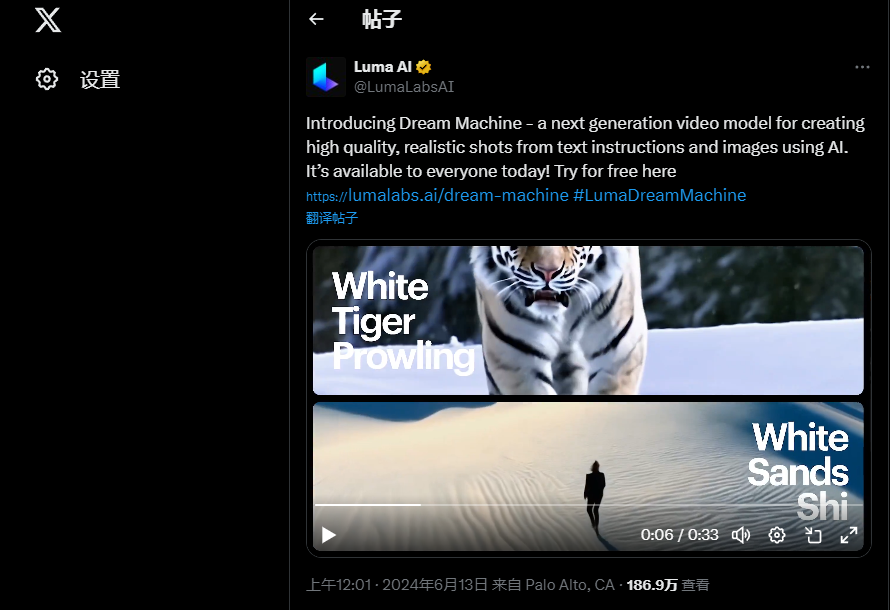
Task: Play the video with the play button
Action: tap(329, 535)
